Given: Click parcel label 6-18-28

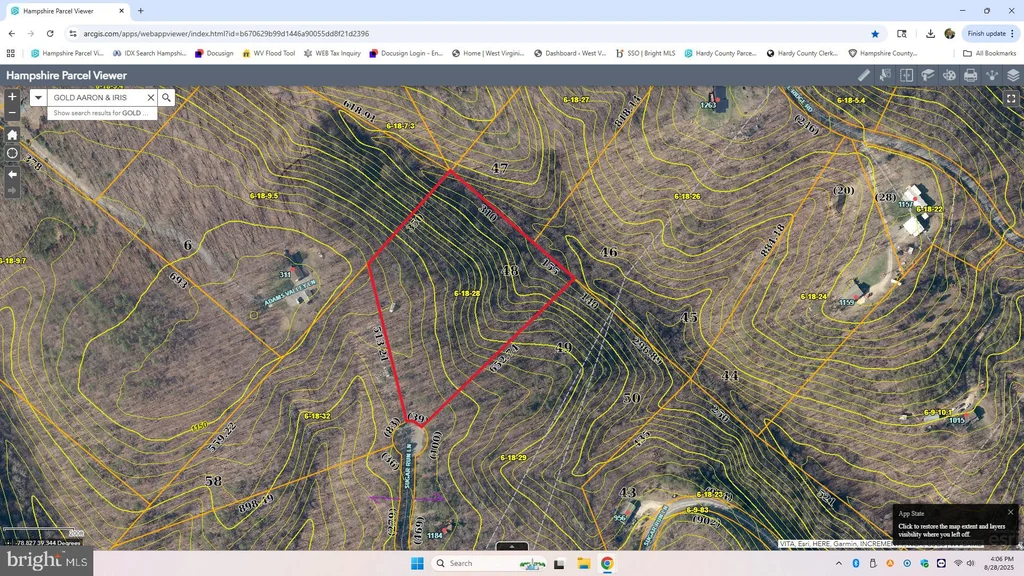Looking at the screenshot, I should click(x=466, y=293).
